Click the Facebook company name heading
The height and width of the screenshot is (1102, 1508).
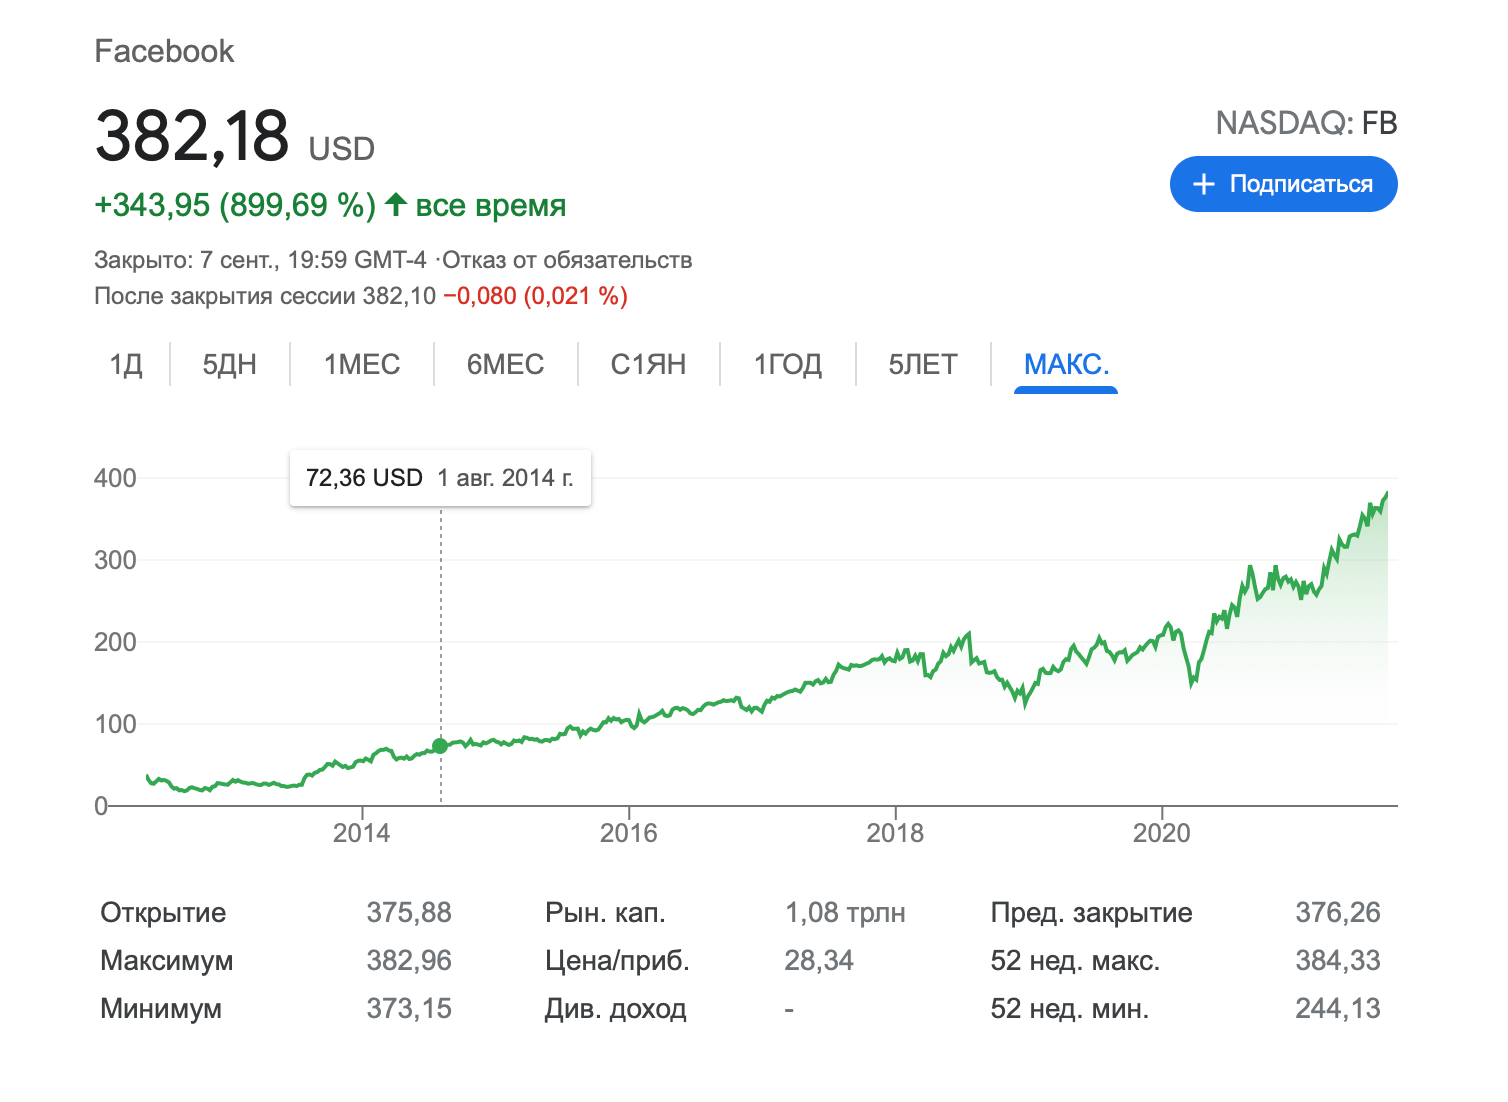(x=164, y=51)
